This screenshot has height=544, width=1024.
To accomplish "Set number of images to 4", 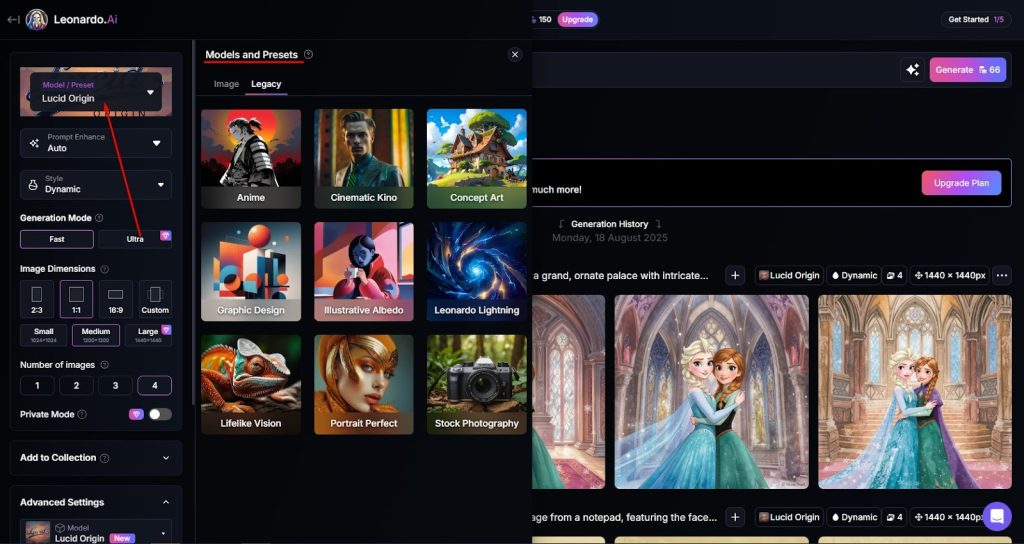I will point(155,385).
